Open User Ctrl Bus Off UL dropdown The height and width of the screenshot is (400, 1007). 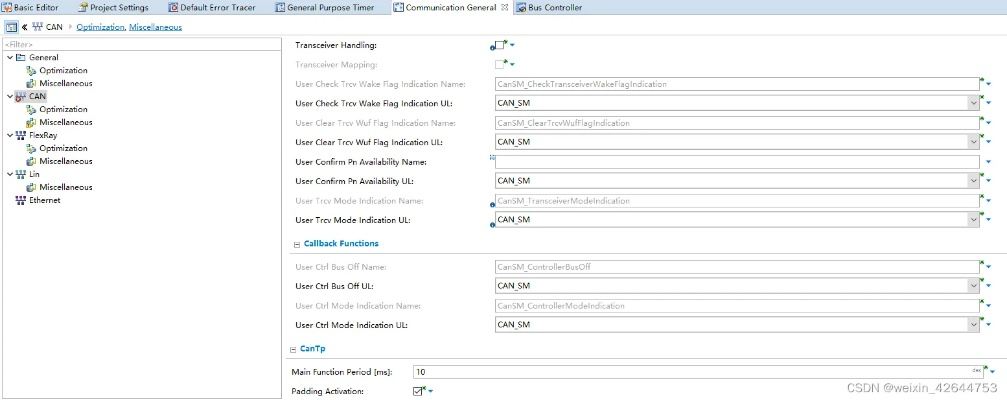[972, 286]
